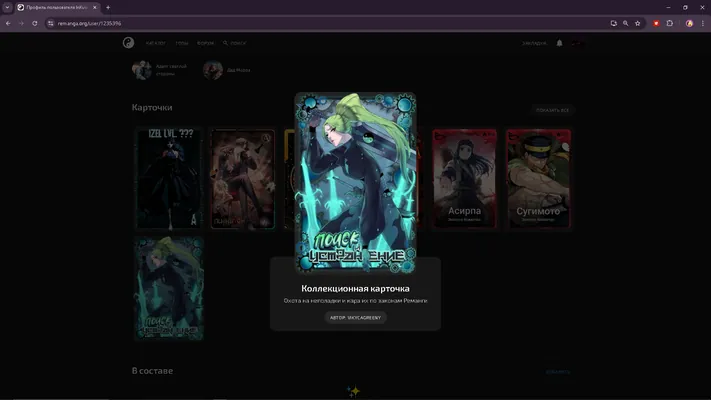Open the browser profile avatar
The width and height of the screenshot is (711, 400).
point(689,23)
